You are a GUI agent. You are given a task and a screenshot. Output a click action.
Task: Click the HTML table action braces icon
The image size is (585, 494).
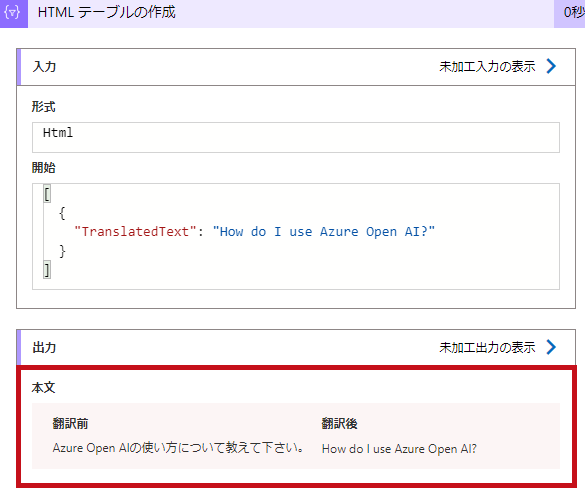click(13, 13)
